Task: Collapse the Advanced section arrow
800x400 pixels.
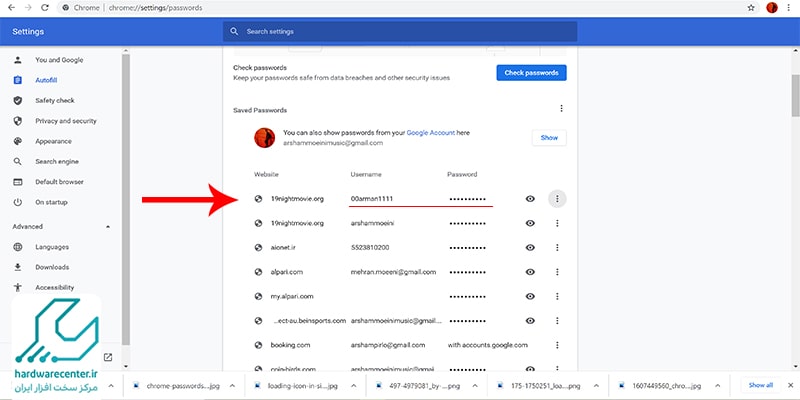Action: [108, 227]
